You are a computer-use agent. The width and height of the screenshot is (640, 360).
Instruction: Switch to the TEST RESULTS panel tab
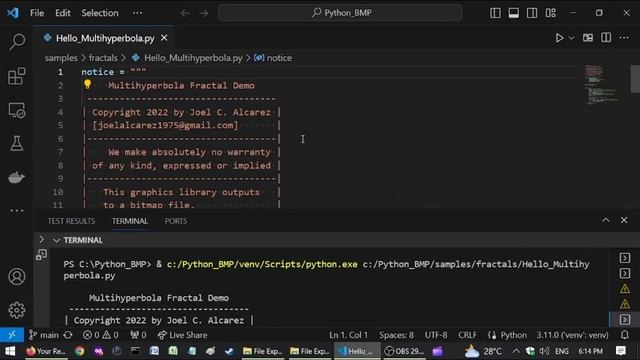(x=71, y=221)
